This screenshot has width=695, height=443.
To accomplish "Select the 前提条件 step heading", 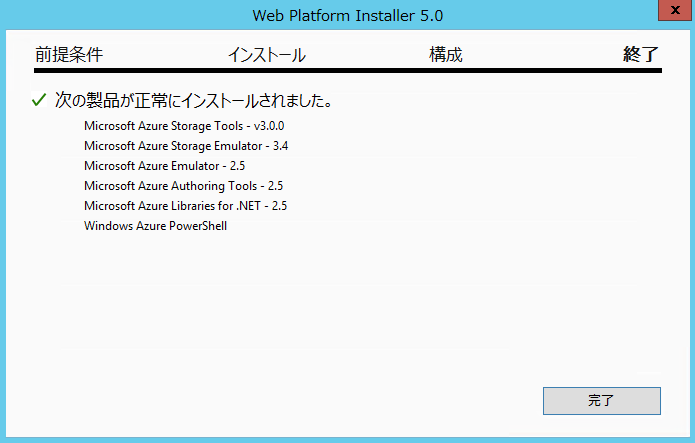I will click(69, 55).
